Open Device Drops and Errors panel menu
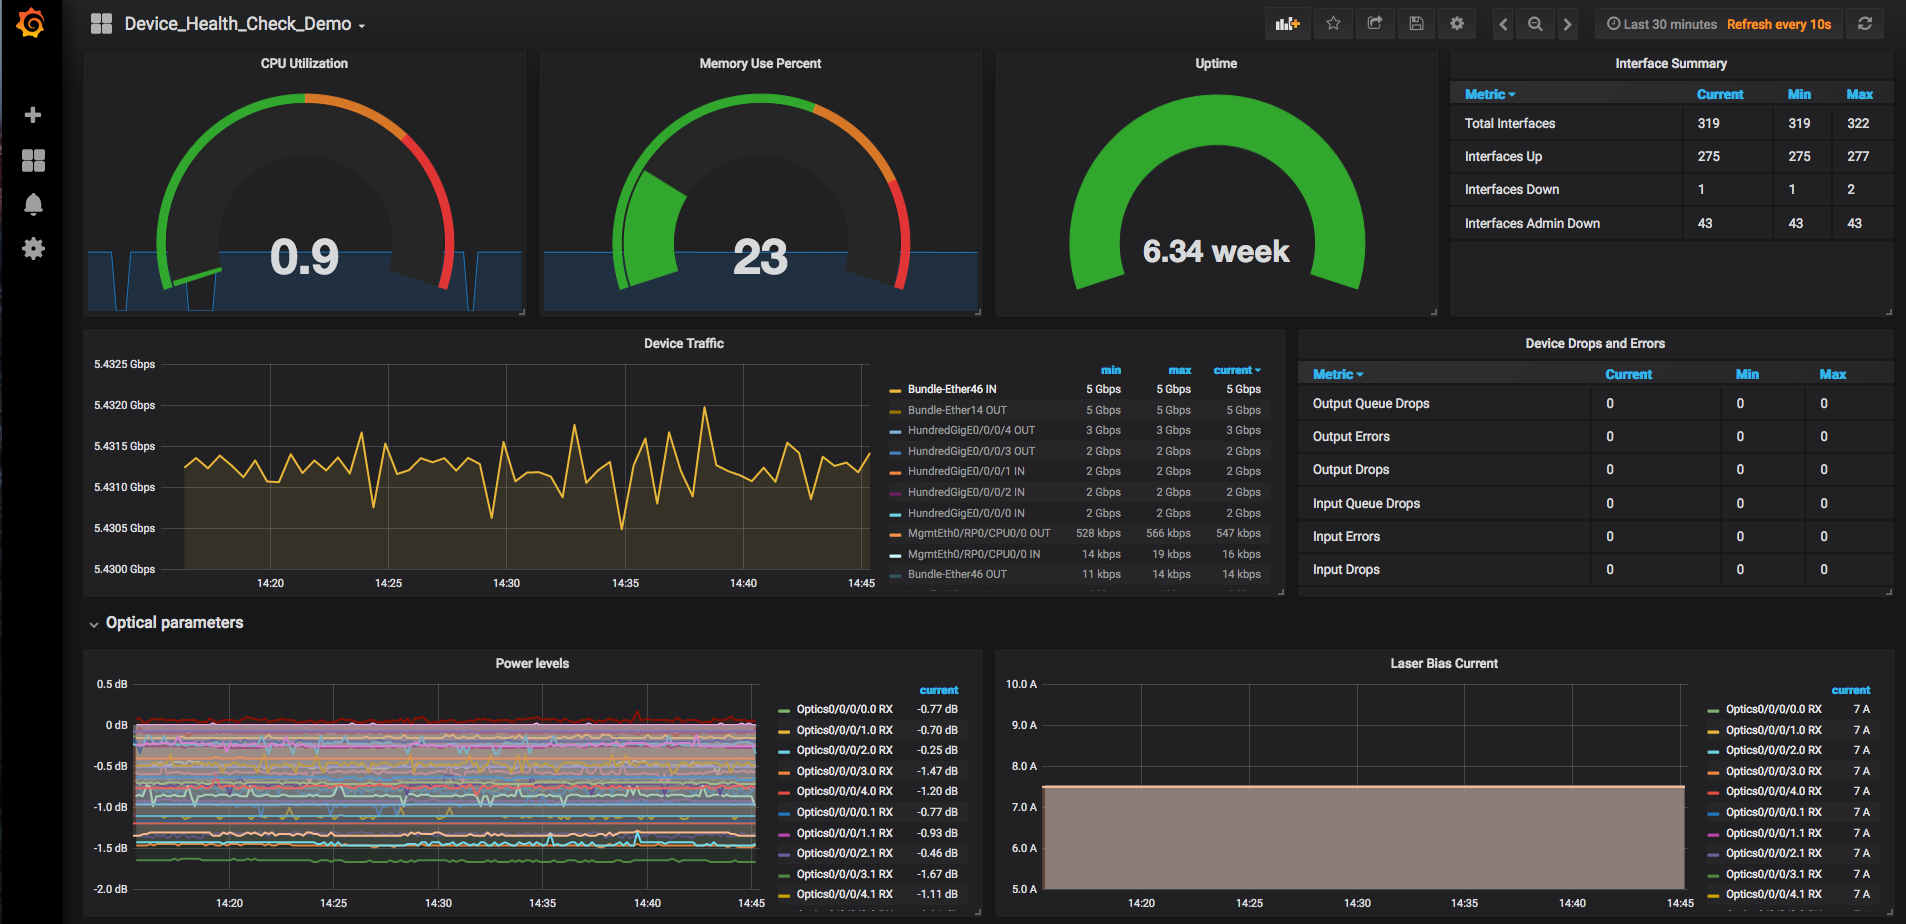Viewport: 1906px width, 924px height. pos(1595,343)
